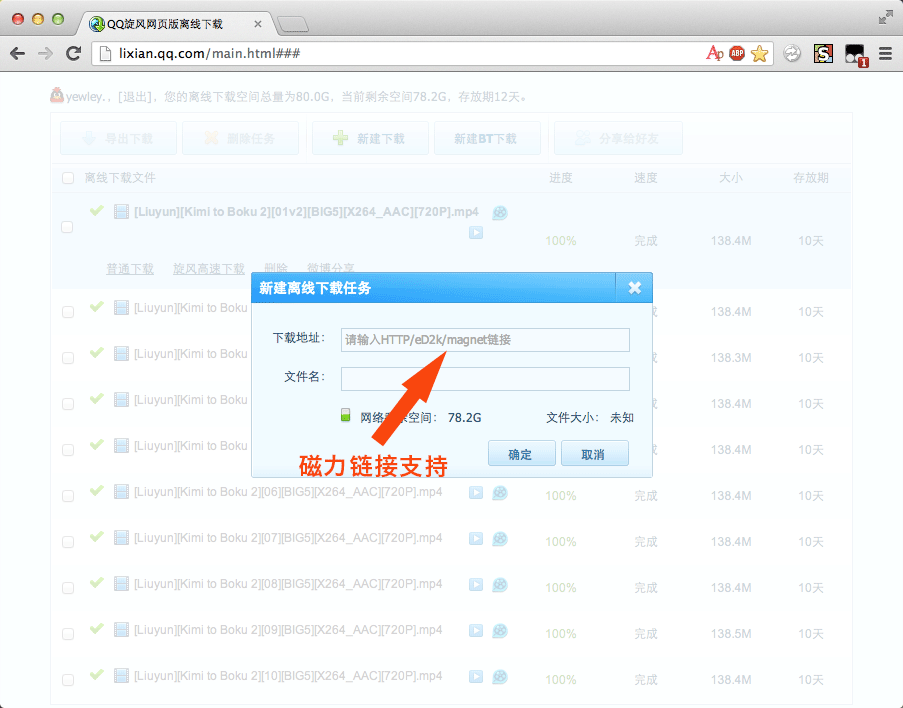Go back with the browser back arrow

(x=18, y=54)
